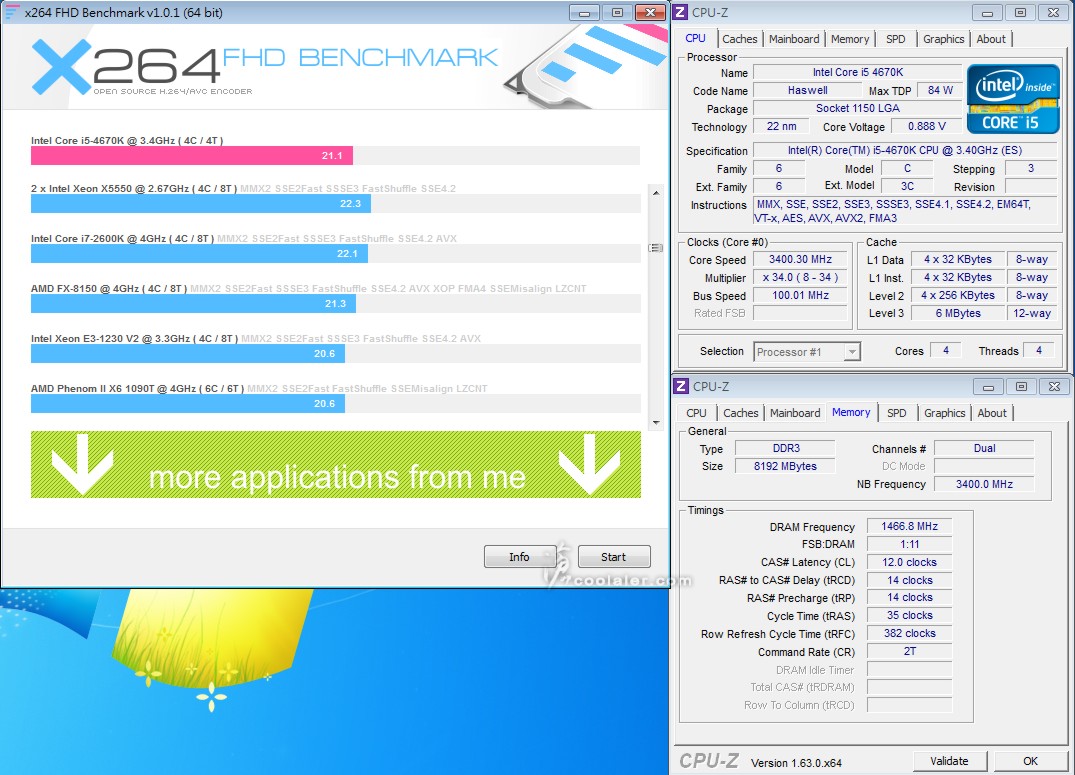Click the Core Voltage value 0.888 V
Screen dimensions: 1075x775
[926, 126]
